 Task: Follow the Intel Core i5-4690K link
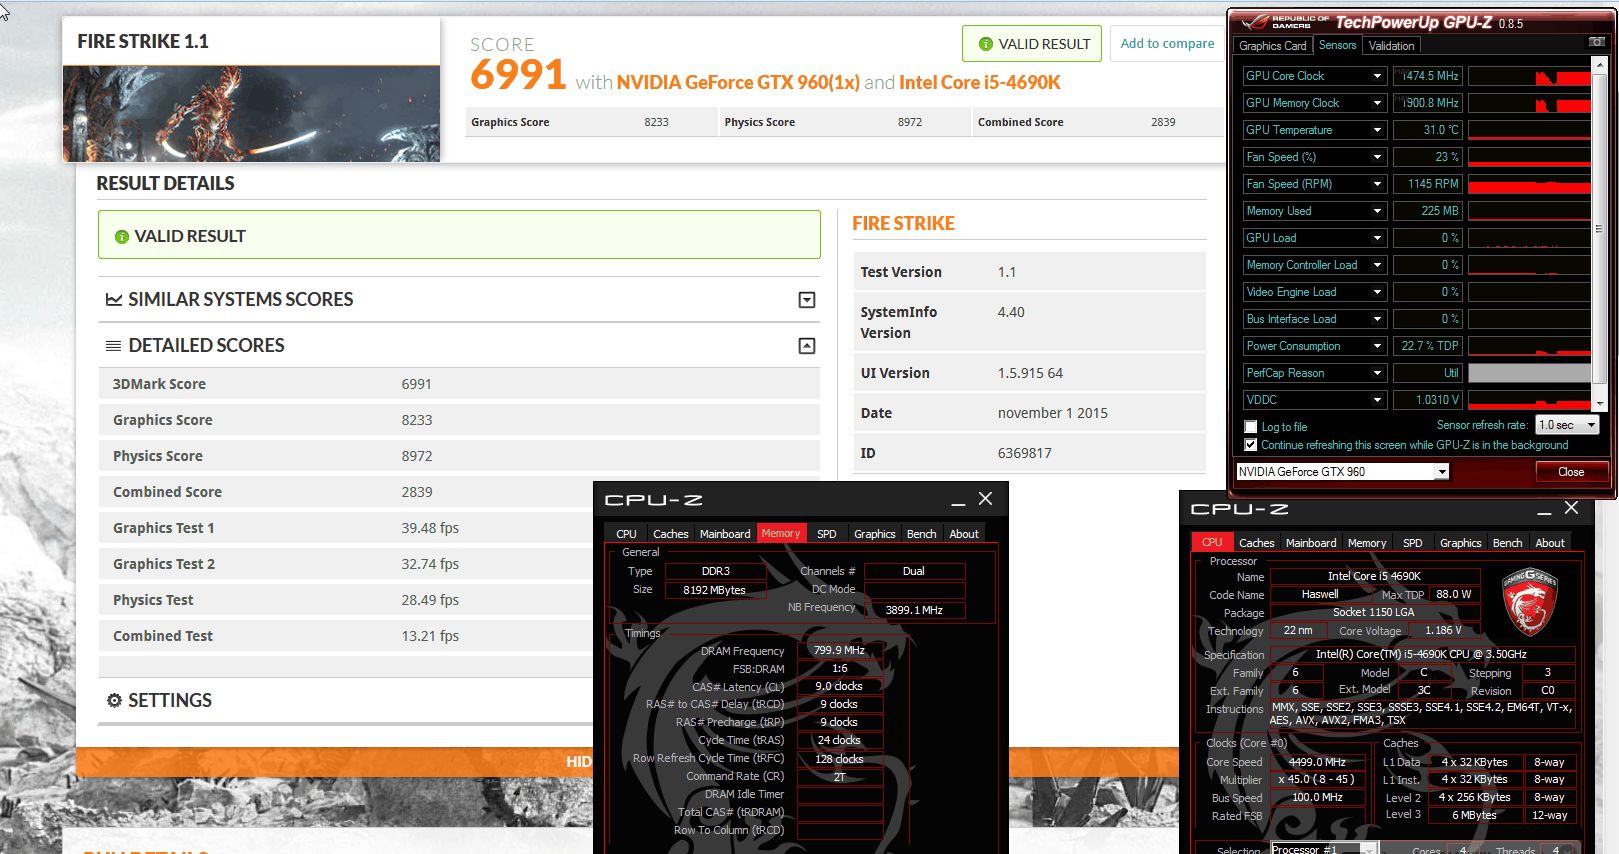980,83
